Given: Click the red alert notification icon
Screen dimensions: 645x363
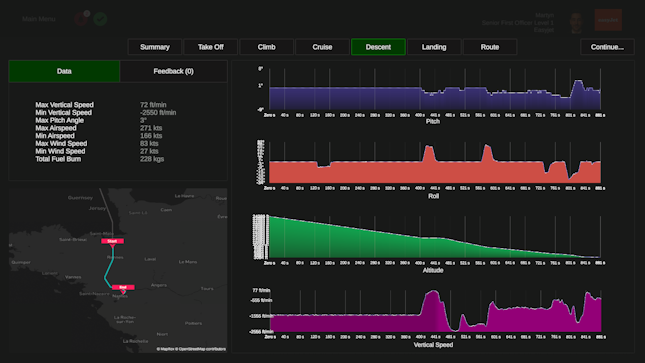Looking at the screenshot, I should pos(82,19).
